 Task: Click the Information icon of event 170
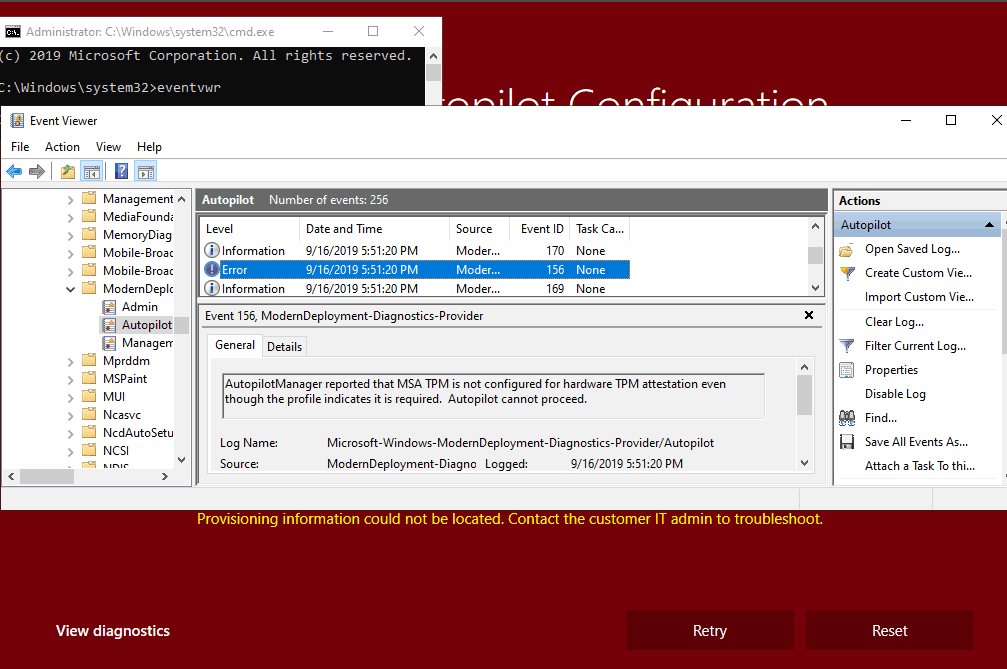(212, 250)
